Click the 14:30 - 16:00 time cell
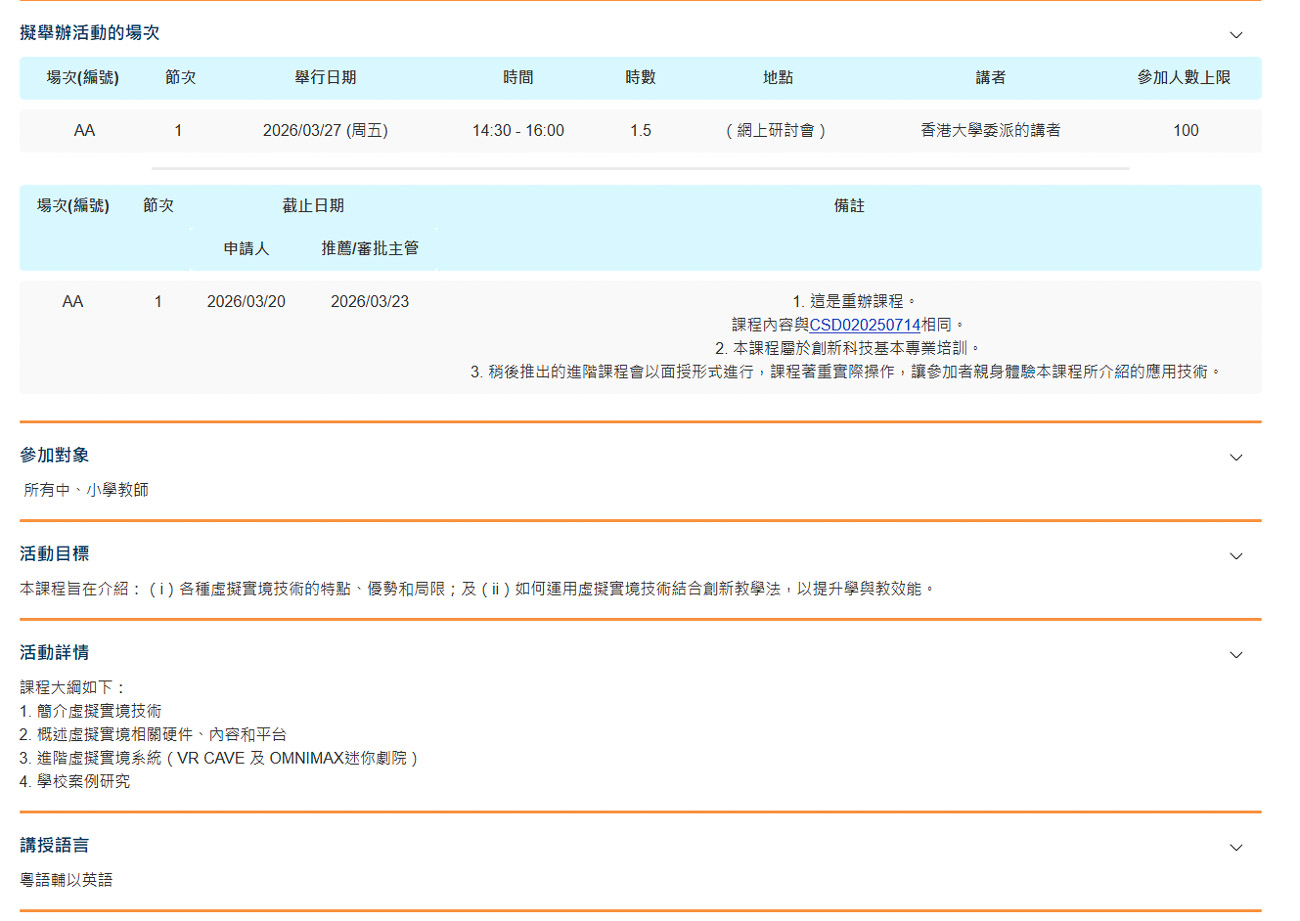This screenshot has height=921, width=1300. tap(518, 130)
